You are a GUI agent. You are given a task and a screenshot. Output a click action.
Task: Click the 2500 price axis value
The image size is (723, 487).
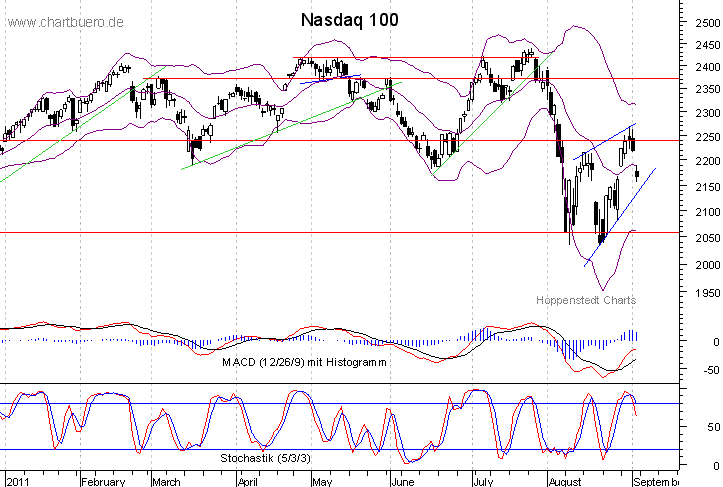[708, 23]
